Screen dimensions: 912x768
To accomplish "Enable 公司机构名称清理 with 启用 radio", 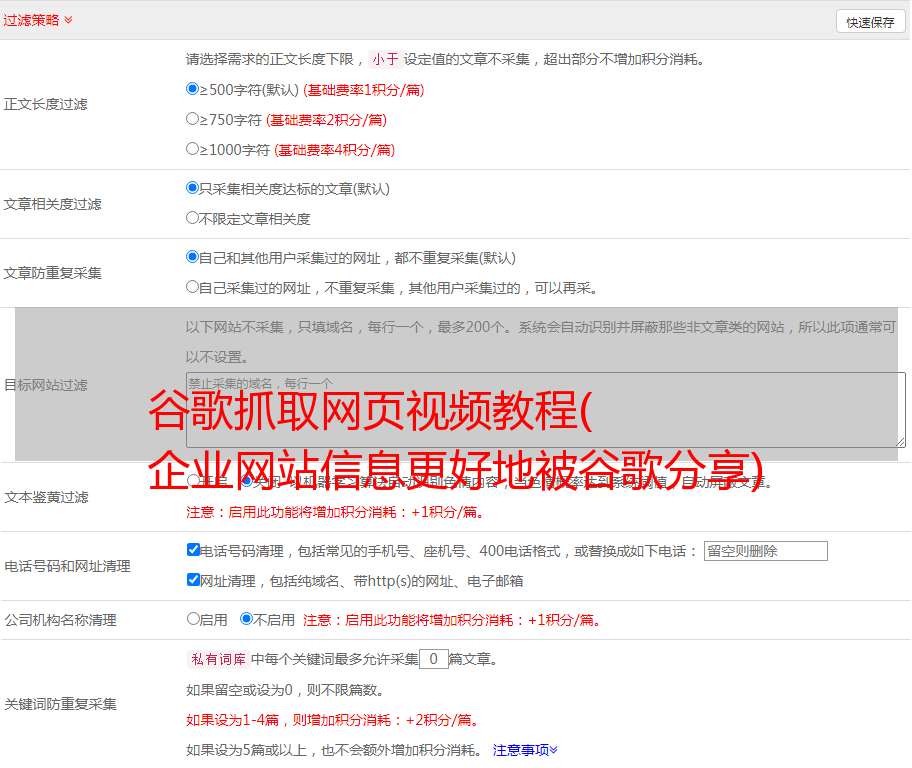I will pyautogui.click(x=193, y=619).
